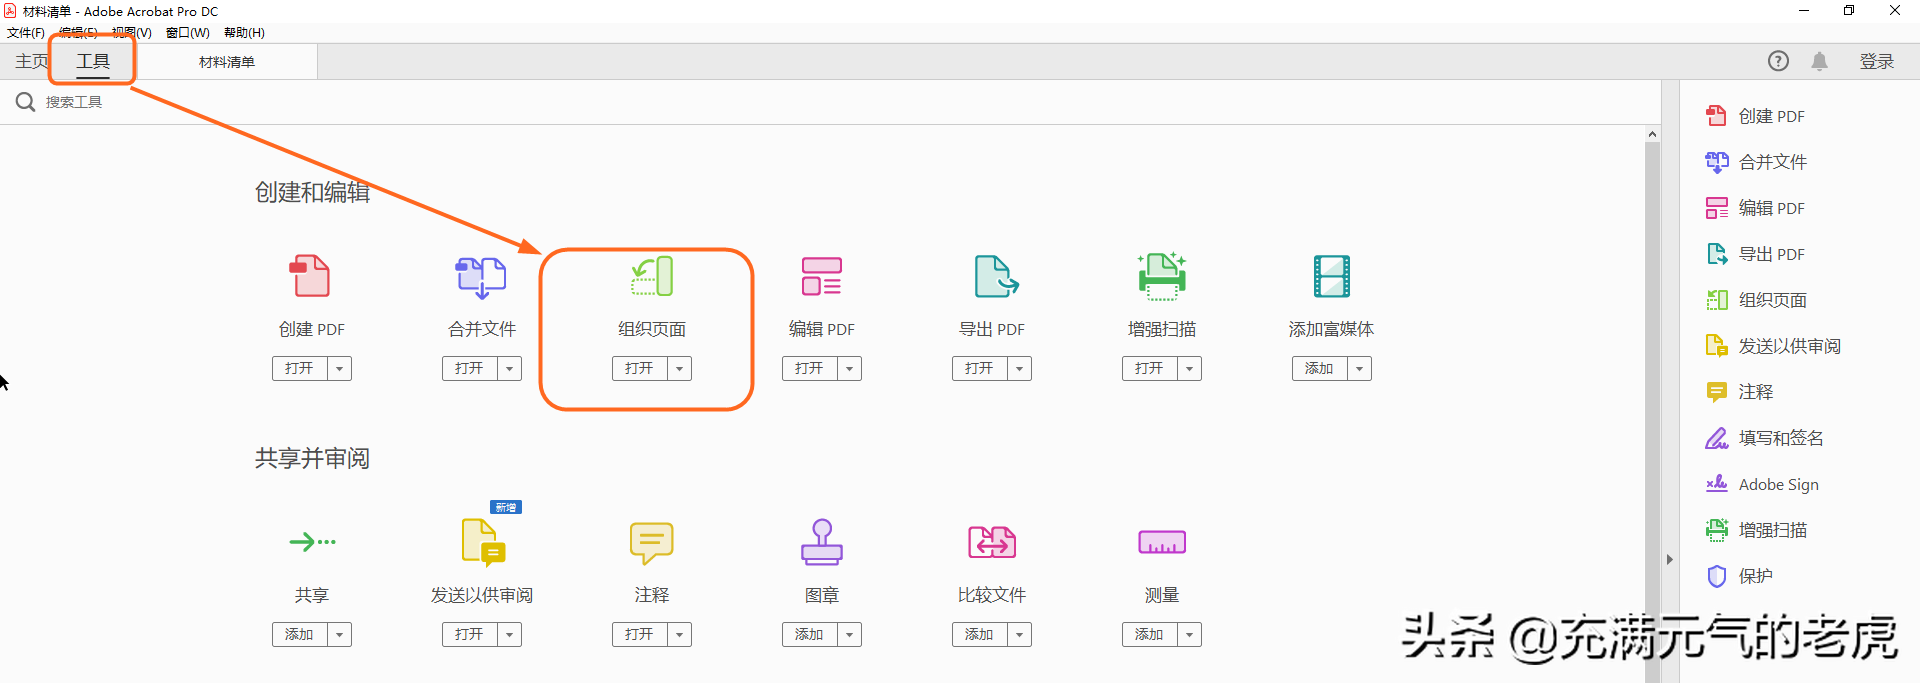Click the Combine Files (合并文件) grid icon
This screenshot has height=683, width=1920.
tap(481, 277)
